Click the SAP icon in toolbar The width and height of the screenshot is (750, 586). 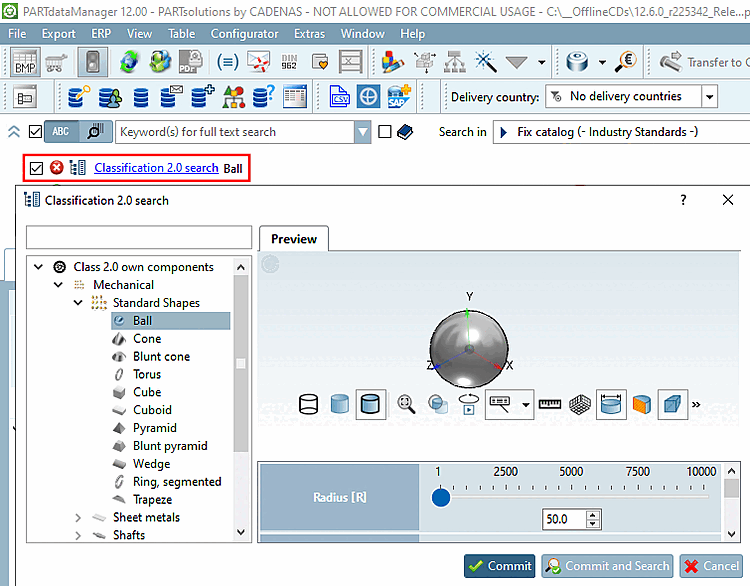[399, 97]
